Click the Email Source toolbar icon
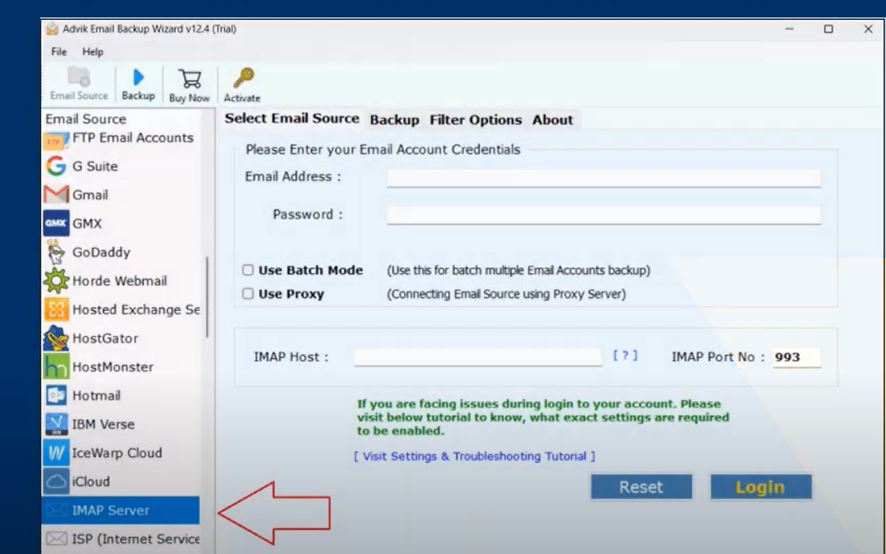This screenshot has width=886, height=554. (x=79, y=77)
